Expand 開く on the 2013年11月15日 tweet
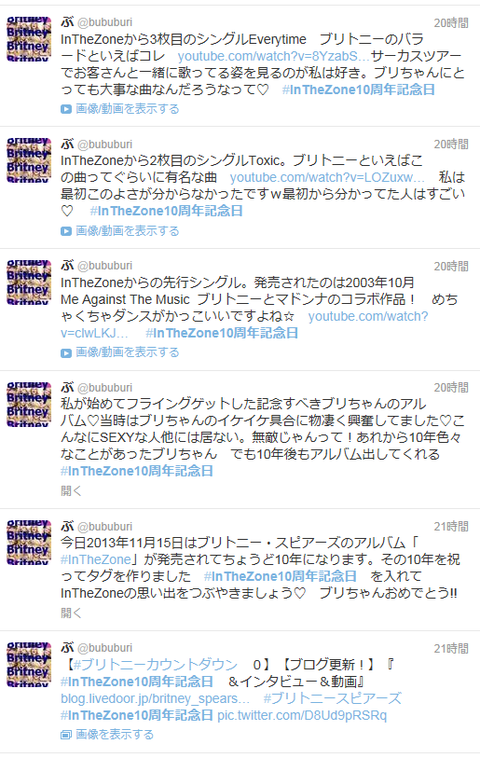 click(71, 613)
